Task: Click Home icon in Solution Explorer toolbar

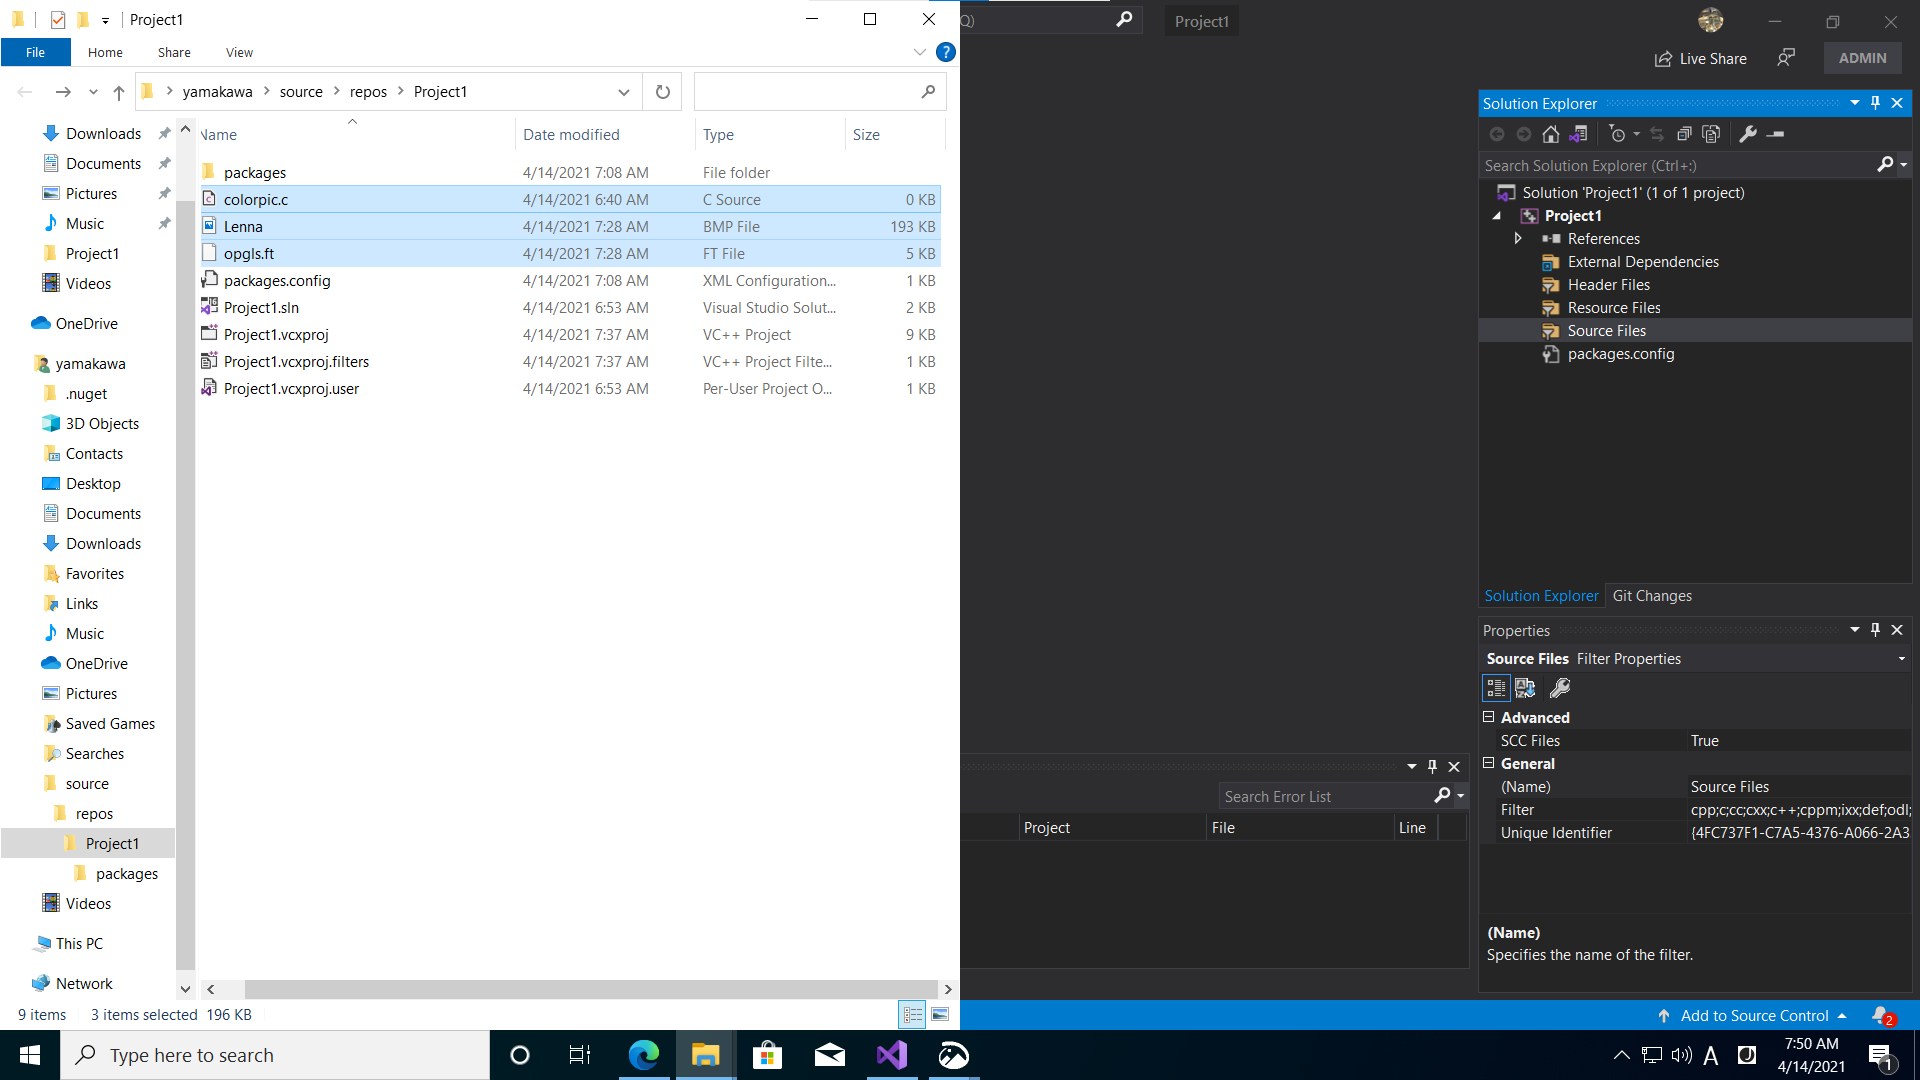Action: (x=1551, y=134)
